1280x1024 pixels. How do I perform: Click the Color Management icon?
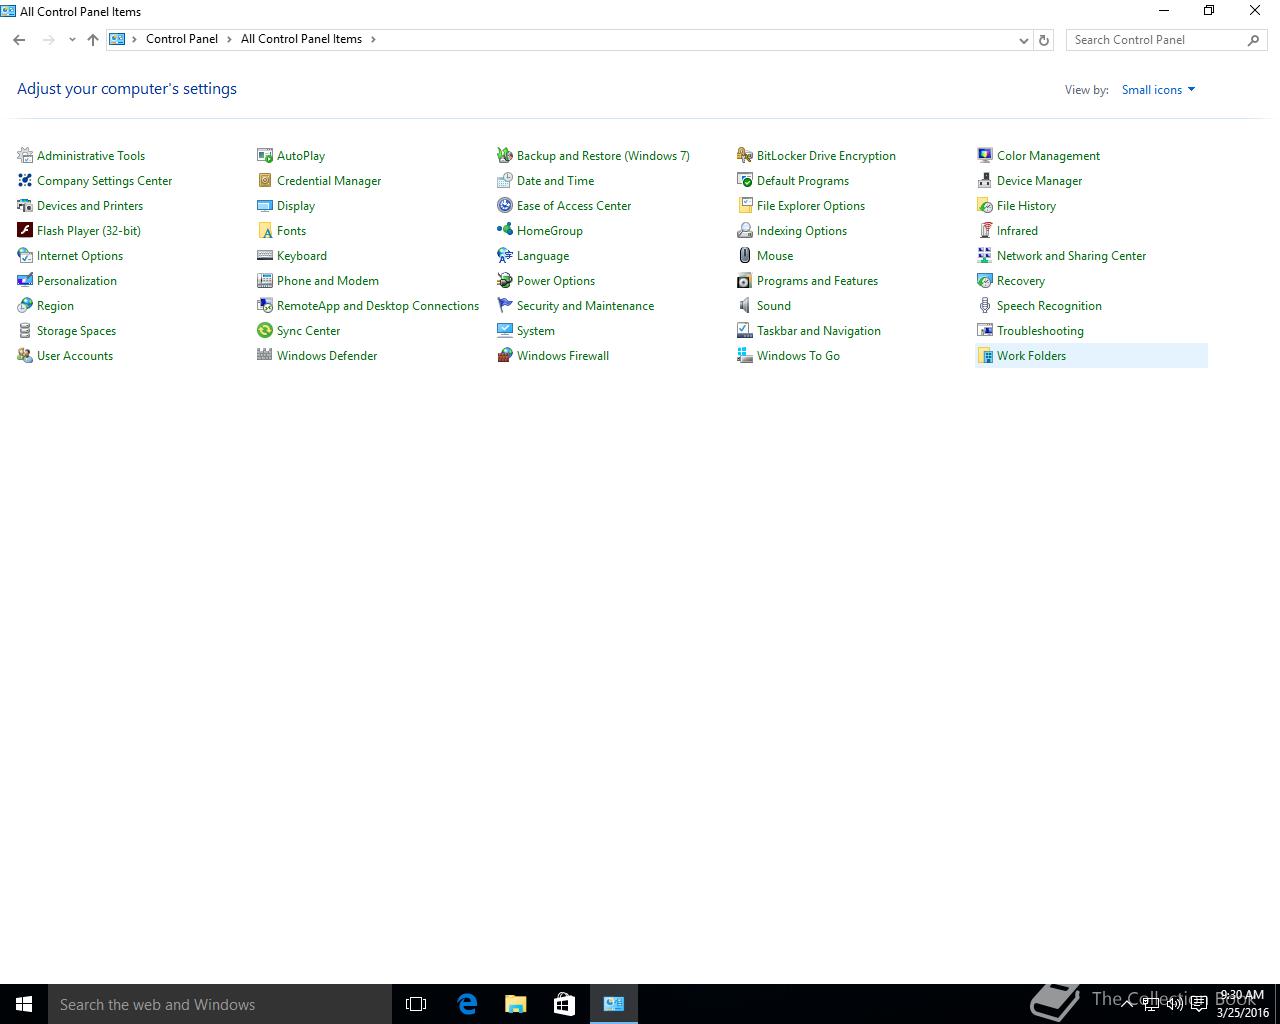(x=985, y=155)
